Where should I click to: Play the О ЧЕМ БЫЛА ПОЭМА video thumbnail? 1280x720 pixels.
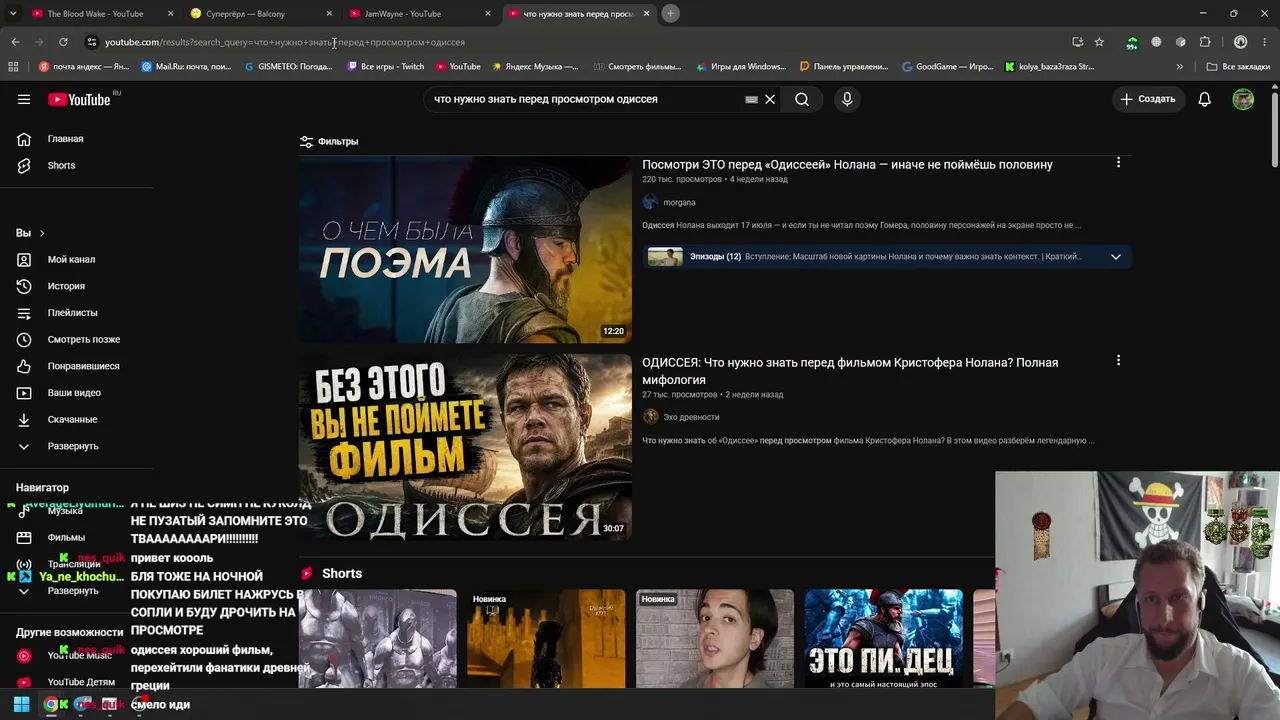tap(465, 250)
